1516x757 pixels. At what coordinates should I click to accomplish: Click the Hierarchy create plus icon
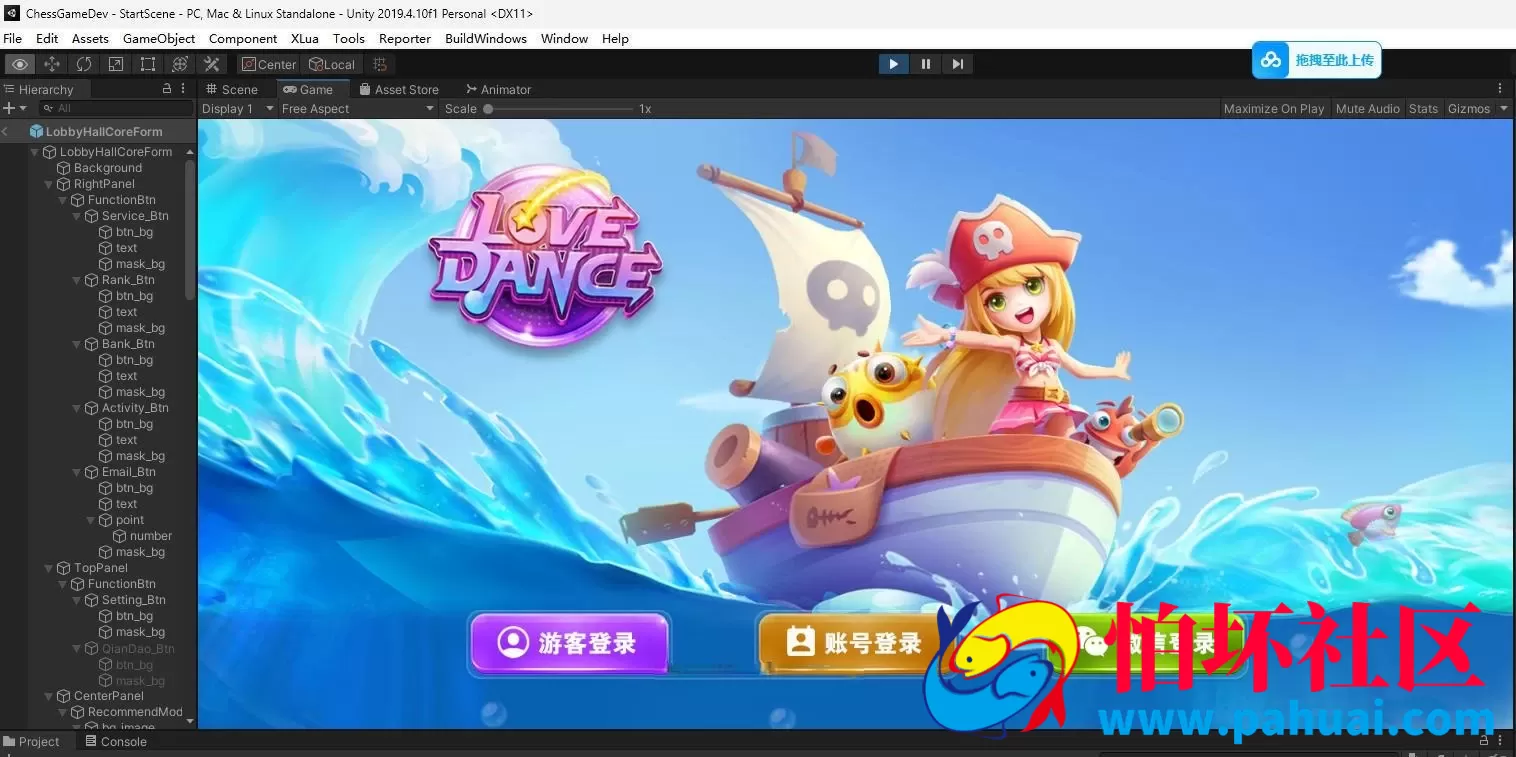tap(9, 108)
